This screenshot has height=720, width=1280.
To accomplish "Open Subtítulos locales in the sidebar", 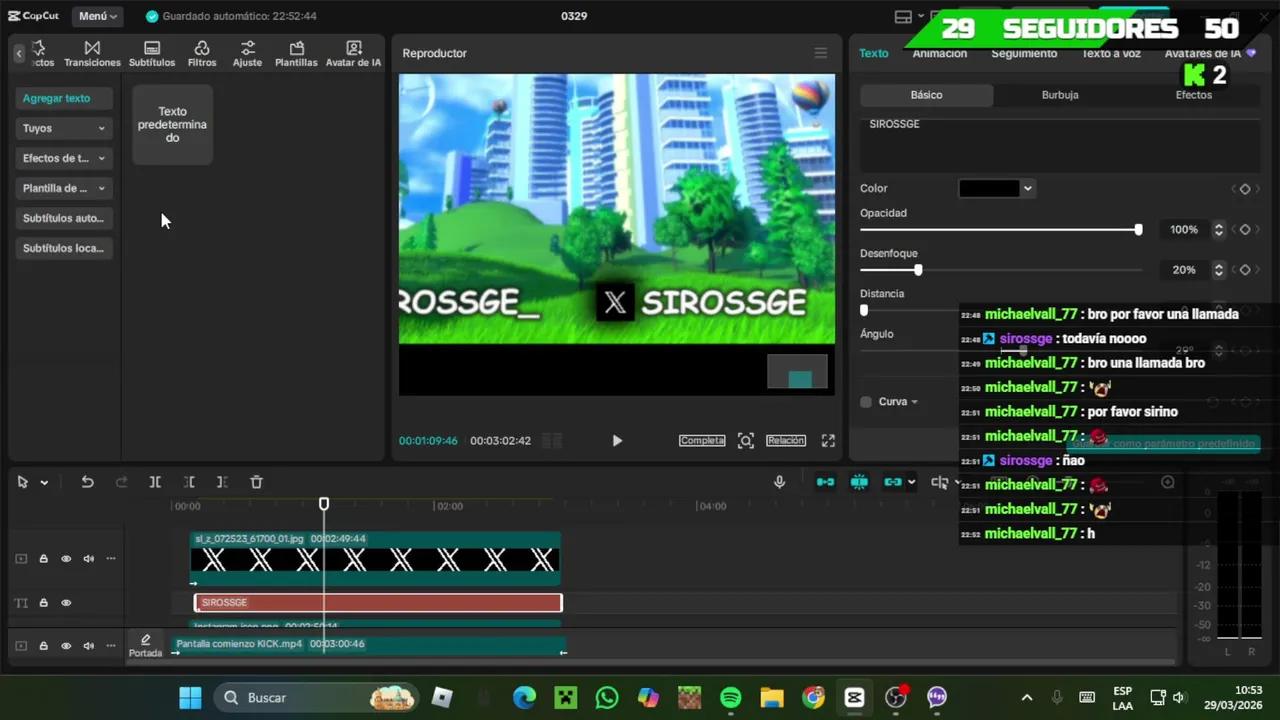I will point(63,248).
